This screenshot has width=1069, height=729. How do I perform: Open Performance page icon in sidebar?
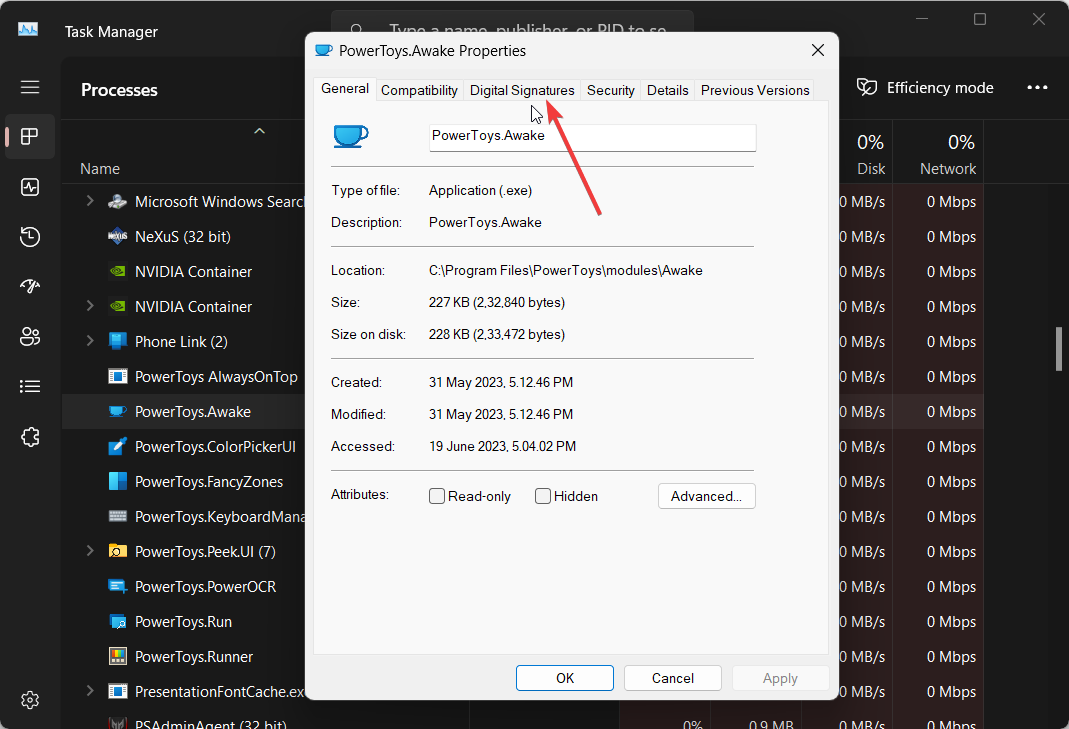[30, 187]
